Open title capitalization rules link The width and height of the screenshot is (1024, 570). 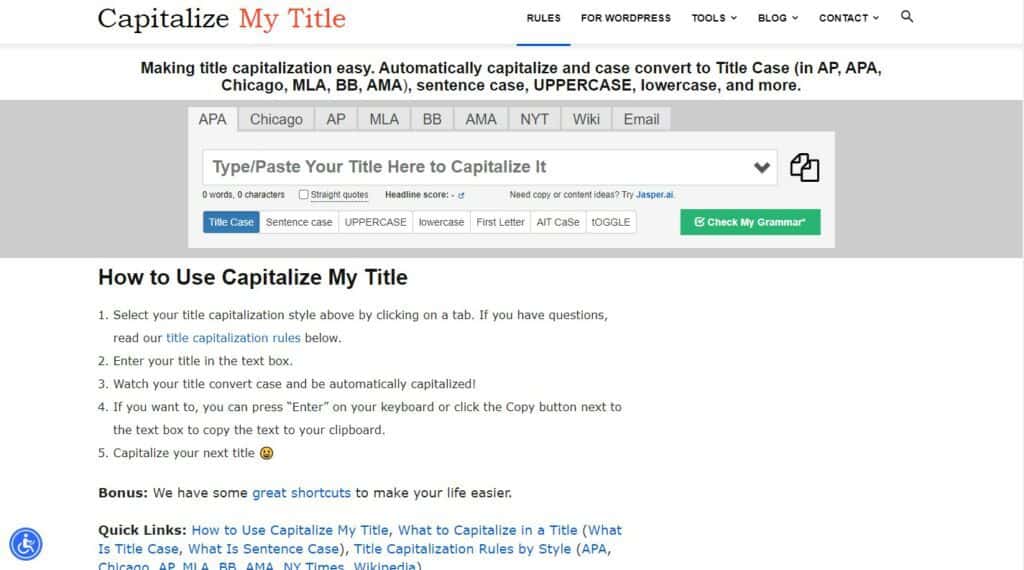[x=233, y=338]
